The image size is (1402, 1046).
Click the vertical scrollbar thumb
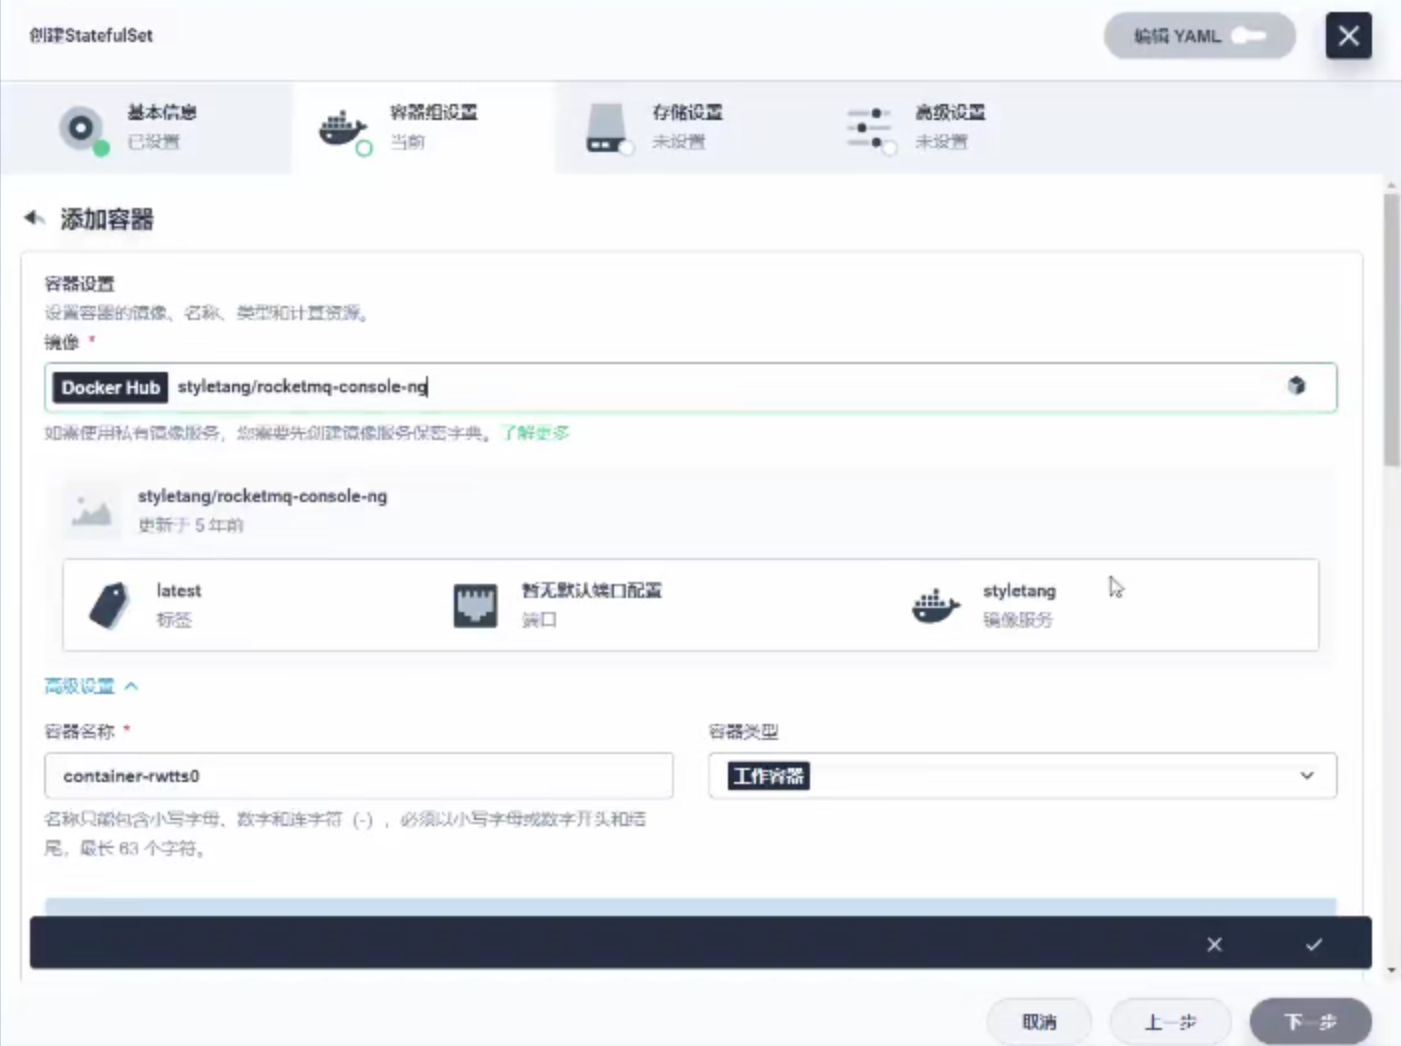tap(1391, 330)
